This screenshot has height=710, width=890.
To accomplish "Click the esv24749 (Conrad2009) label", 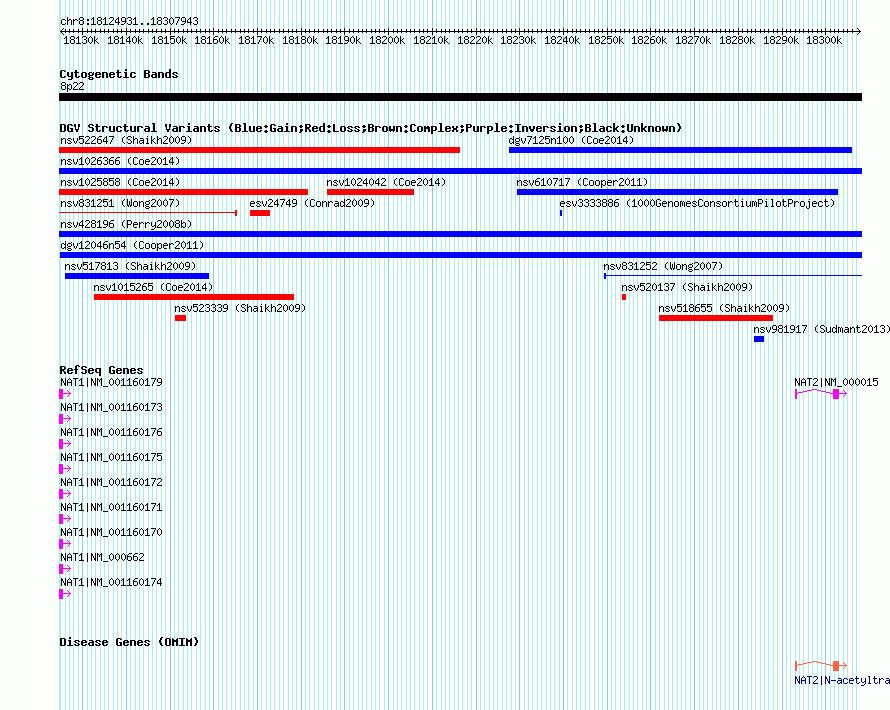I will point(312,203).
